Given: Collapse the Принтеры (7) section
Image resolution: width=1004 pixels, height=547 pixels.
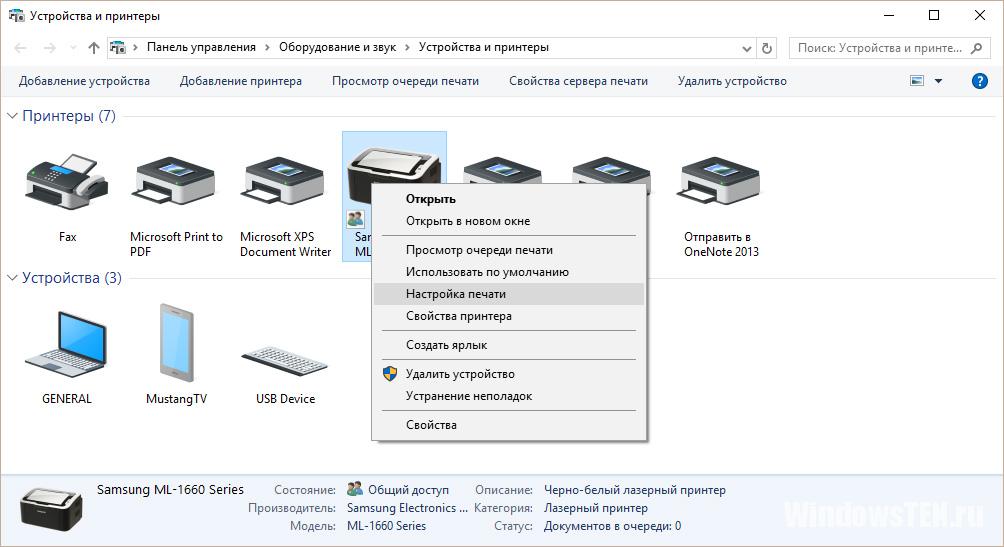Looking at the screenshot, I should pyautogui.click(x=12, y=116).
